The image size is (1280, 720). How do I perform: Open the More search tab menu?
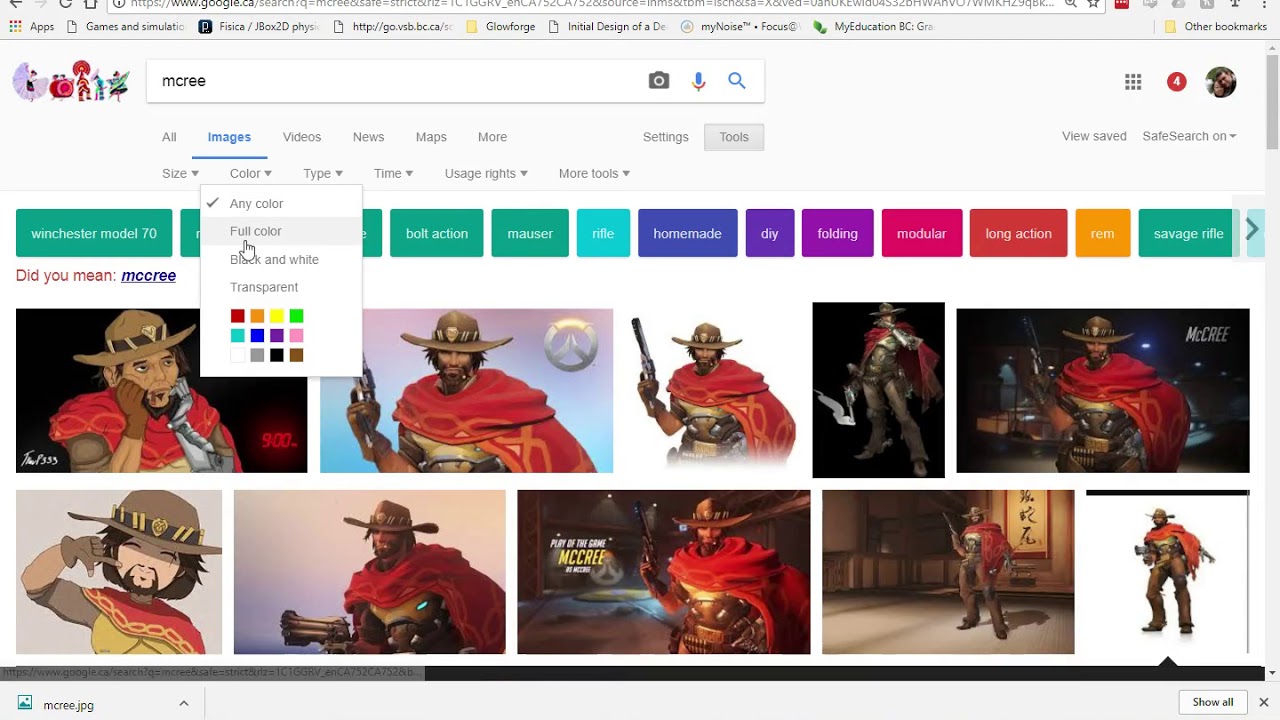point(492,137)
